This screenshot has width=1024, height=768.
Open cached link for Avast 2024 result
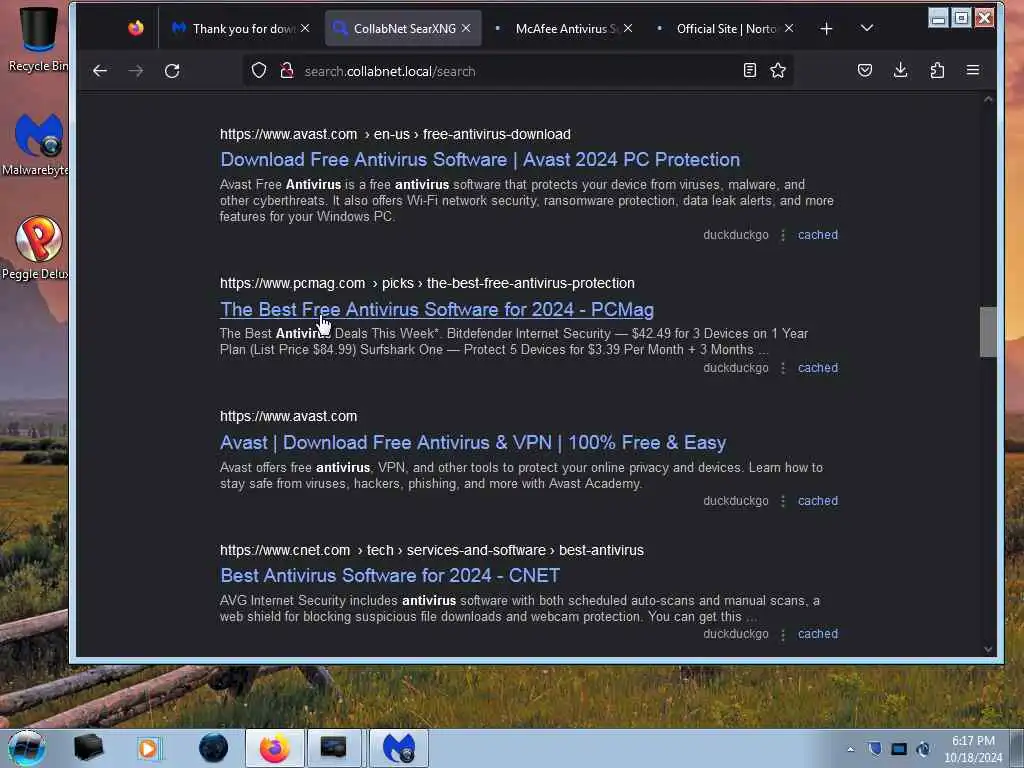point(818,235)
